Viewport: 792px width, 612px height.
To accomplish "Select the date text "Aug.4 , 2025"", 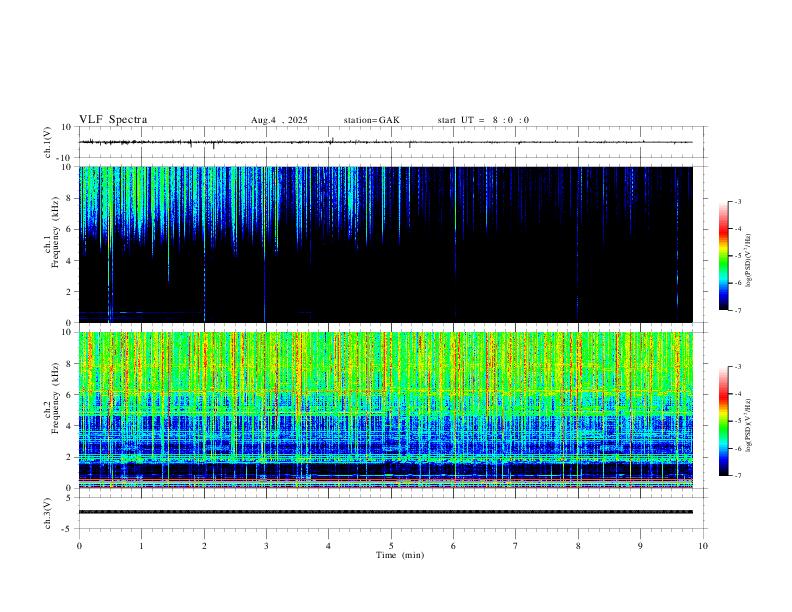I will (279, 120).
